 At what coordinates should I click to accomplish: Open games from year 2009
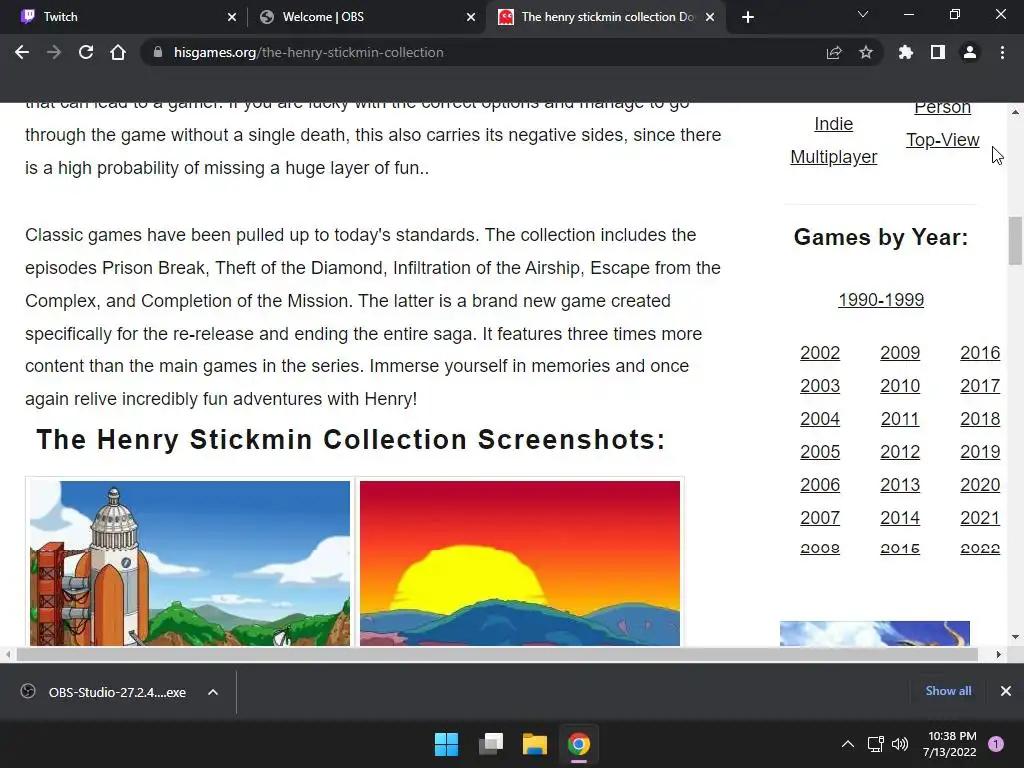click(x=900, y=353)
